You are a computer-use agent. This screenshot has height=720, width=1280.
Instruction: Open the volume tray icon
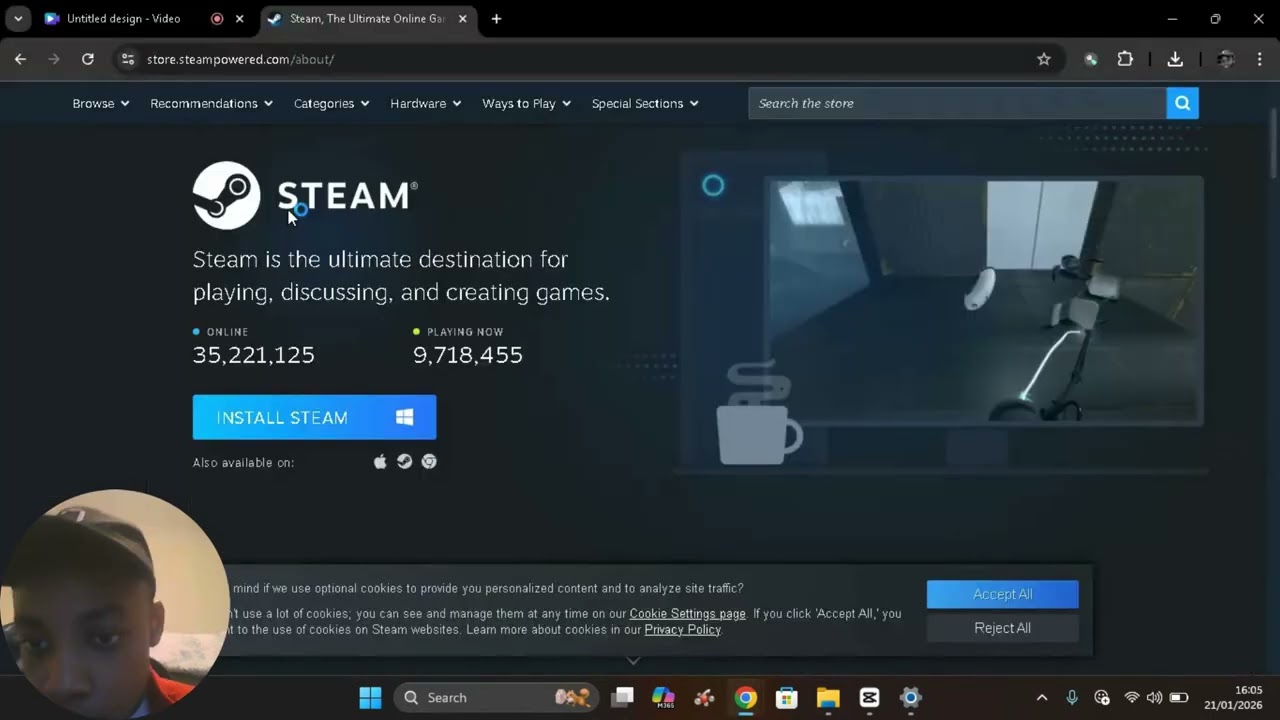[1155, 698]
